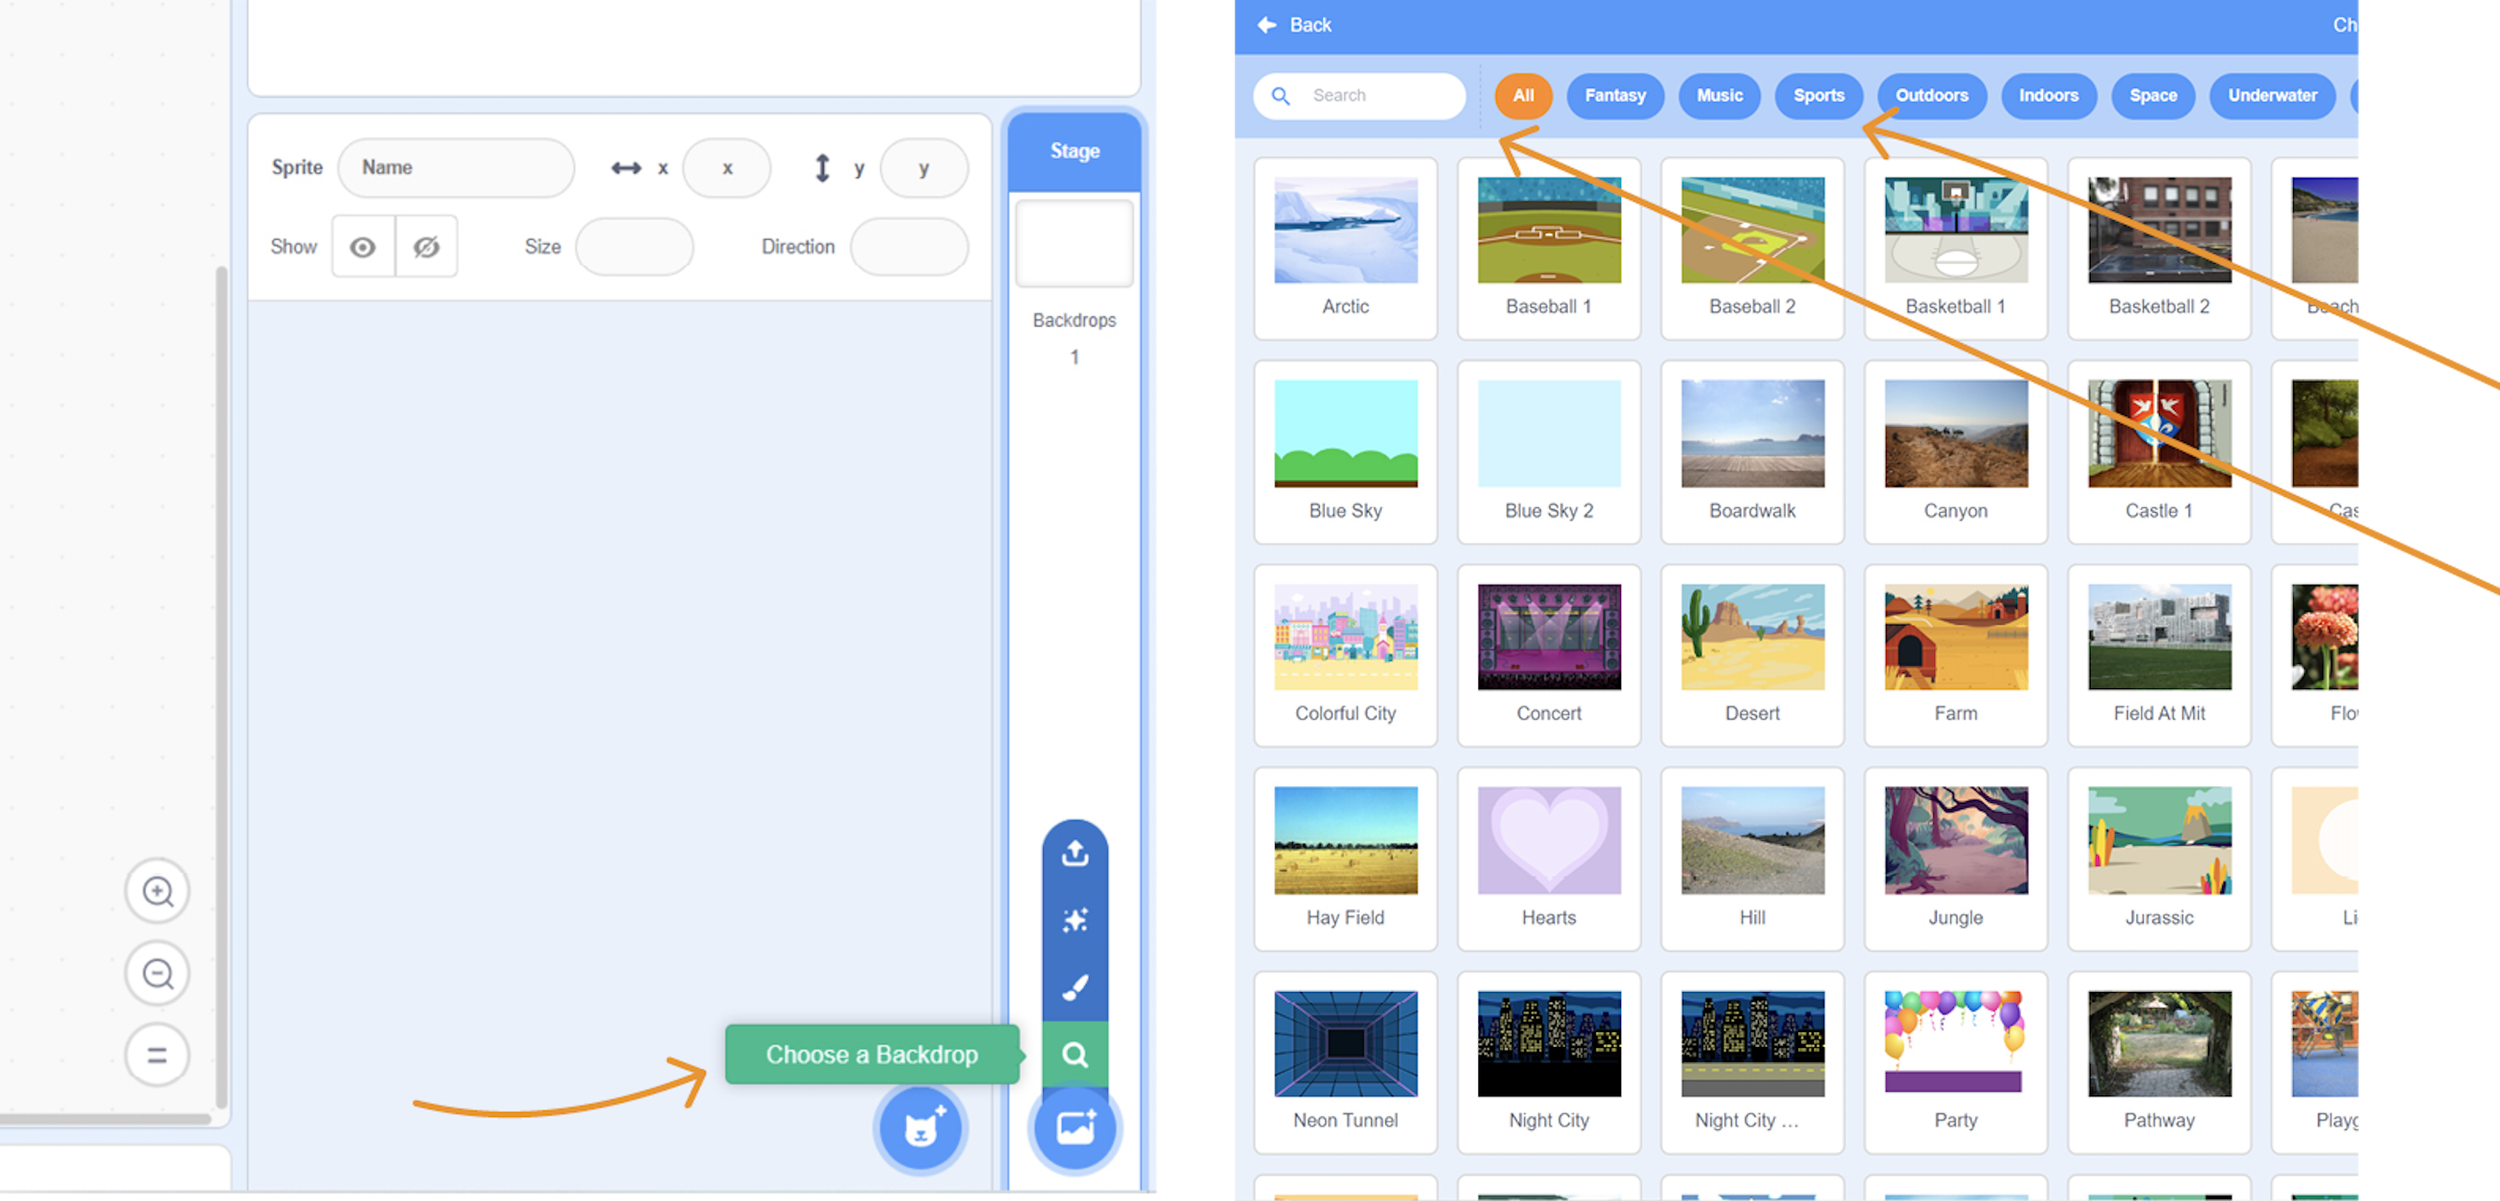Click the paint backdrop brush icon
The width and height of the screenshot is (2500, 1201).
[x=1075, y=987]
